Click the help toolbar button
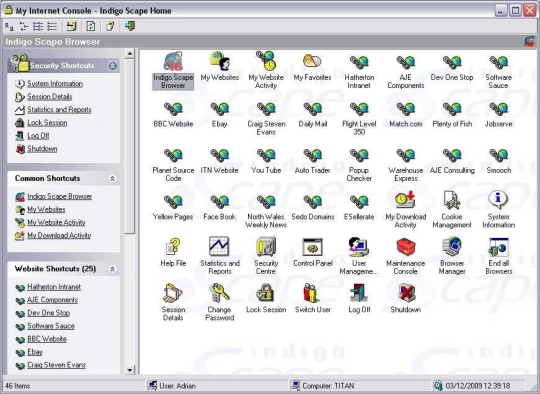 pos(110,26)
